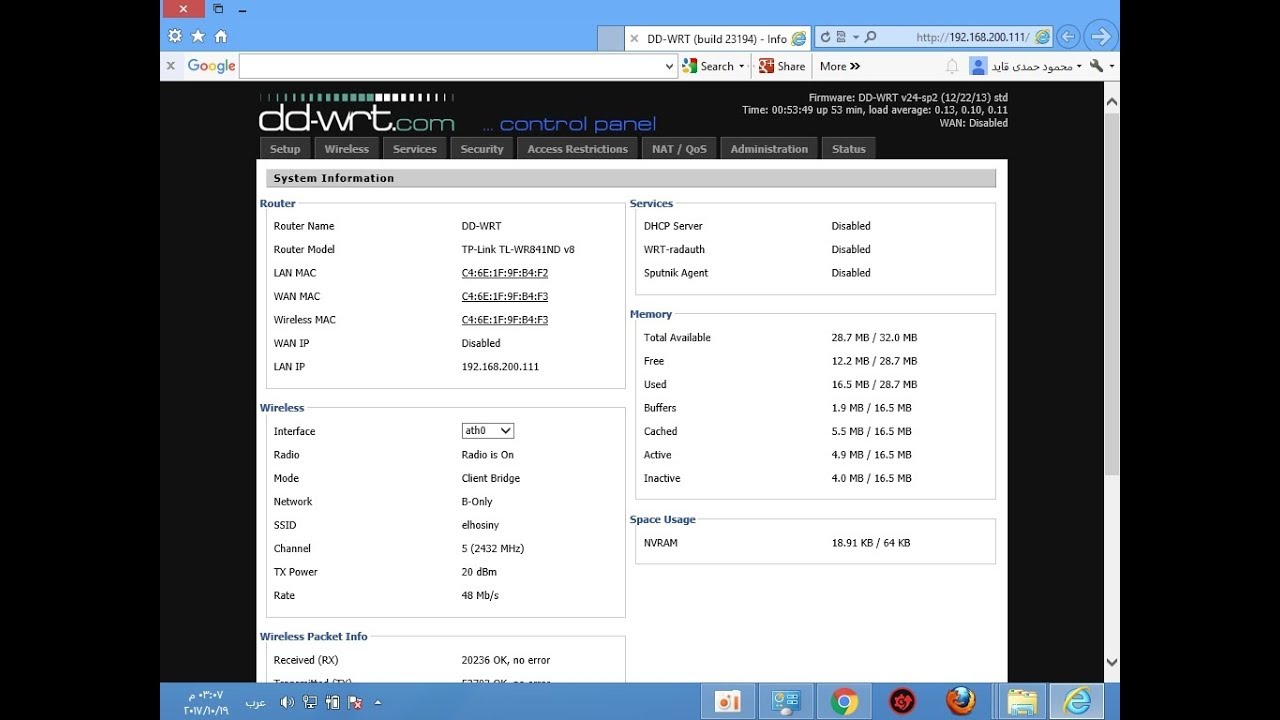This screenshot has height=720, width=1280.
Task: Show hidden tray icons arrow
Action: coord(377,702)
